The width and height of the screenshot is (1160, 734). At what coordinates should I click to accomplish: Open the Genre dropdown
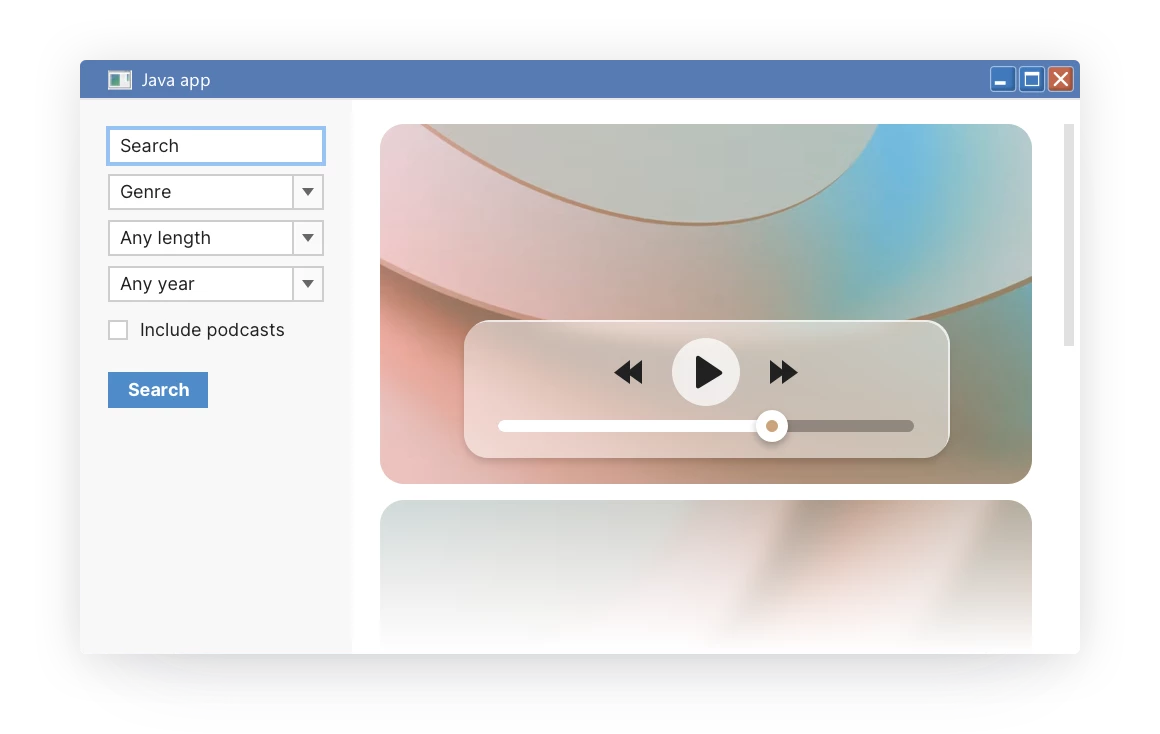click(308, 192)
